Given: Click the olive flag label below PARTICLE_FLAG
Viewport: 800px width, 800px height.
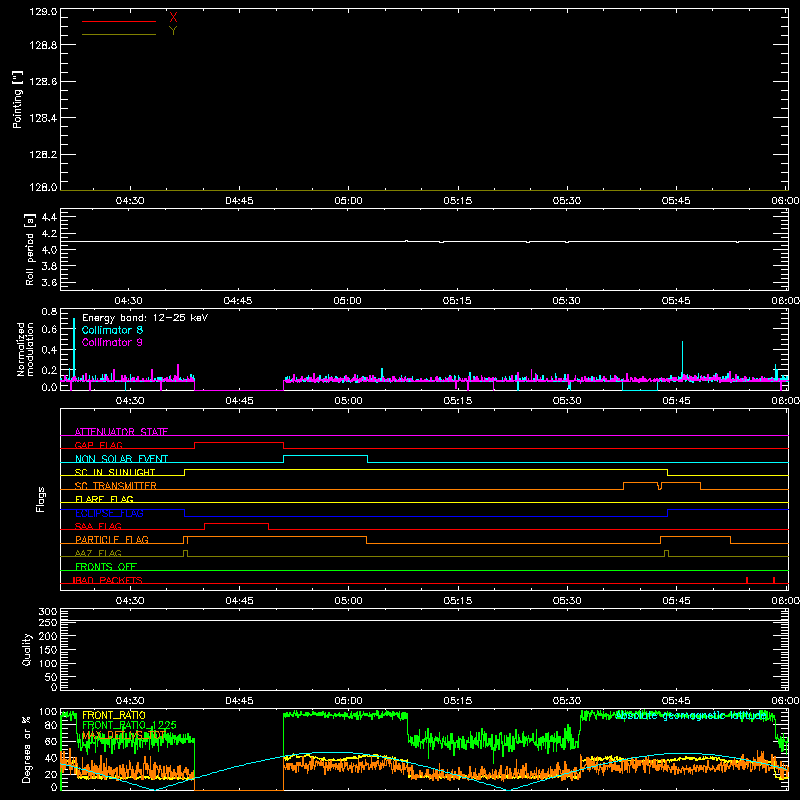Looking at the screenshot, I should coord(98,553).
